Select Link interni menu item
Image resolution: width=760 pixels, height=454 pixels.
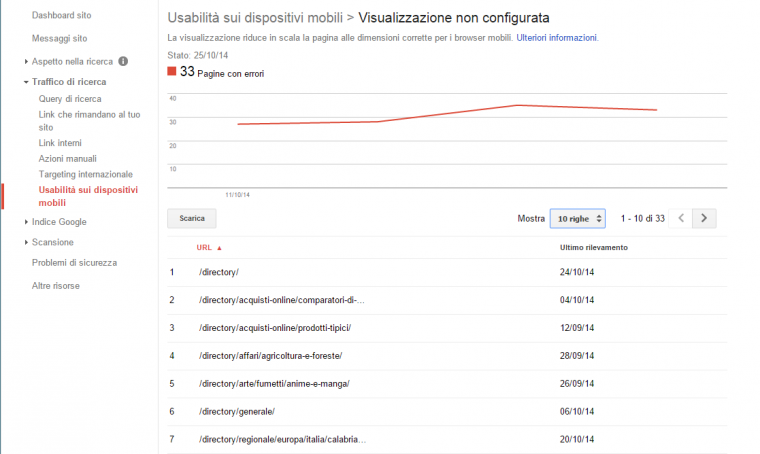(60, 143)
